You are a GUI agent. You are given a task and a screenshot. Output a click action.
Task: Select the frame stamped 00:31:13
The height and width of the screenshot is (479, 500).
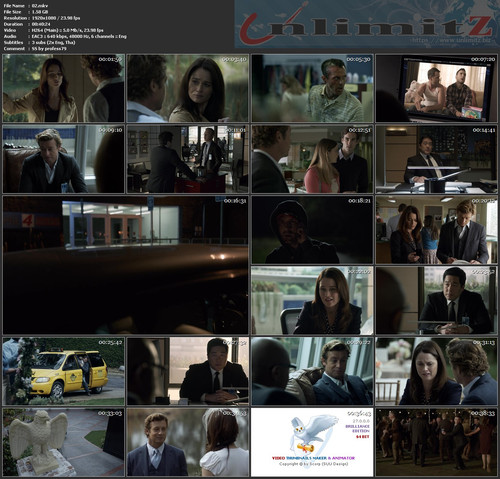437,371
